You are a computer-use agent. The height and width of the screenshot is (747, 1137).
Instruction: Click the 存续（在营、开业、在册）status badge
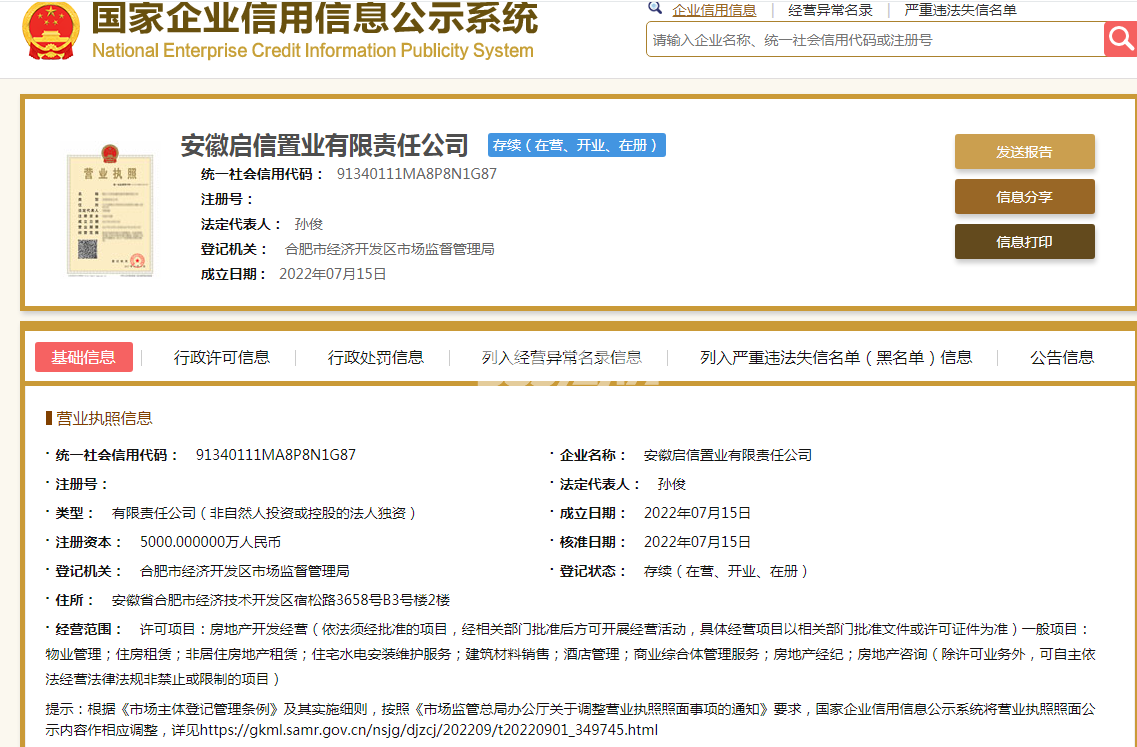[576, 145]
